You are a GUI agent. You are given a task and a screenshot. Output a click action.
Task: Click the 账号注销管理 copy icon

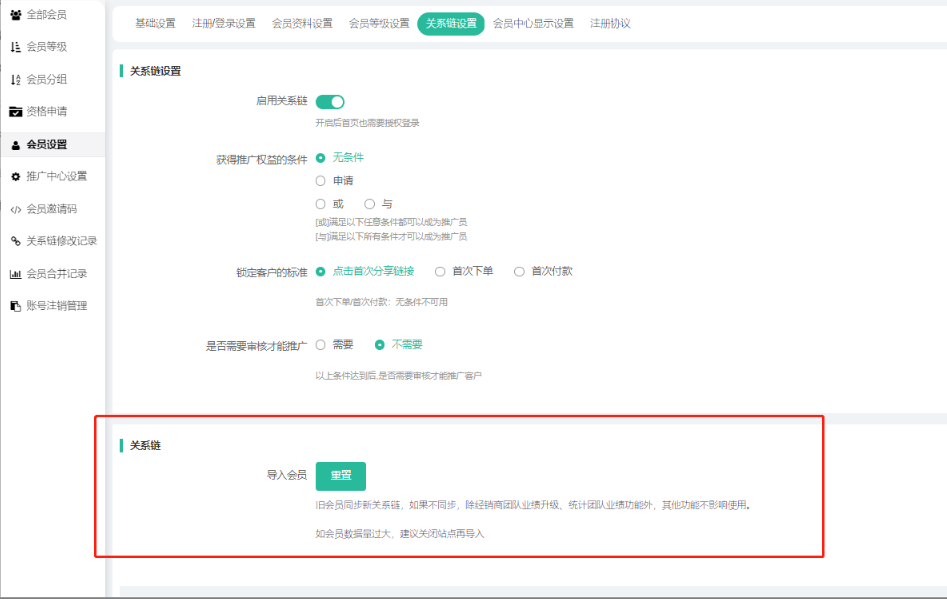point(15,306)
